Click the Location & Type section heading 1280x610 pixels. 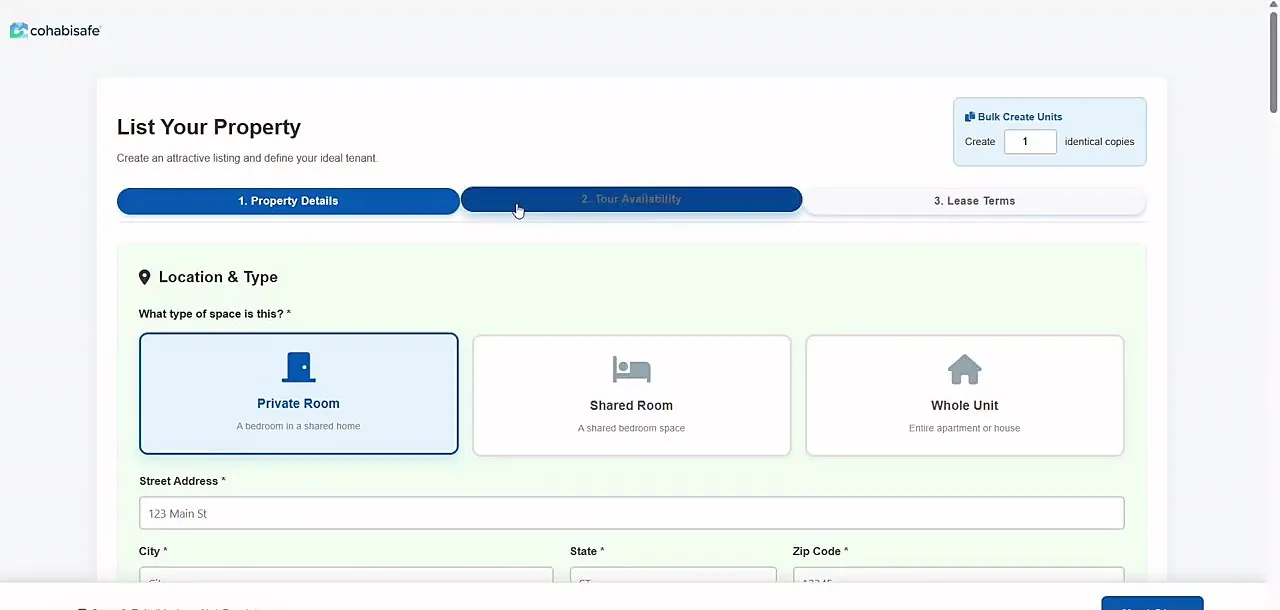point(218,277)
